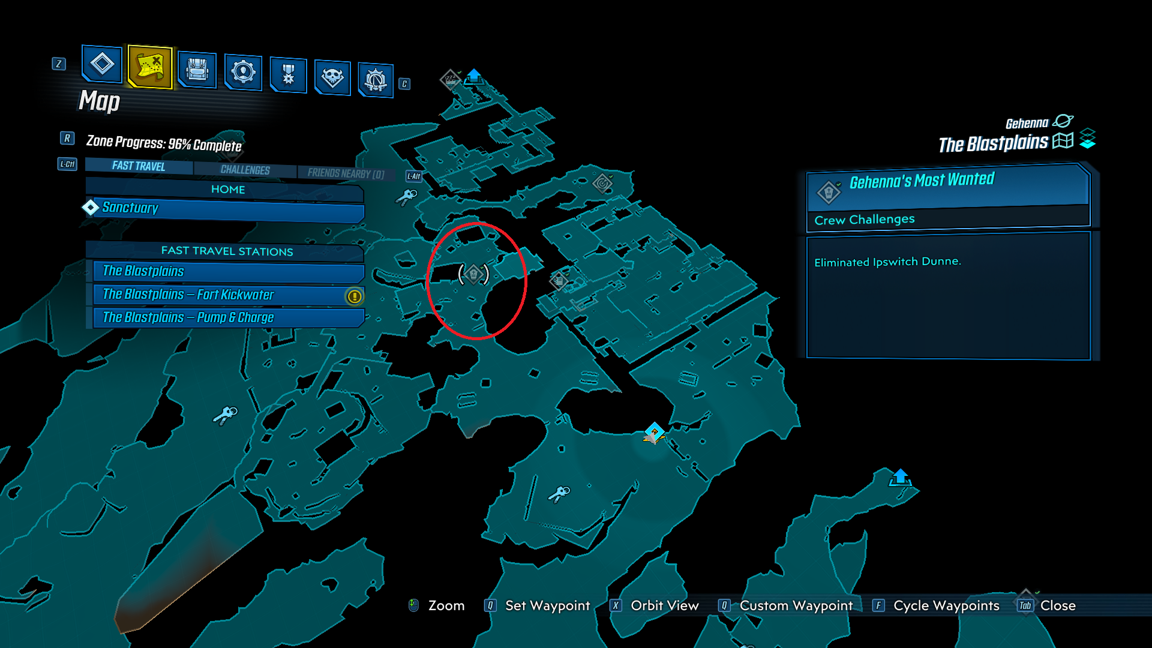Screen dimensions: 1152x648
Task: Open the last menu icon in the top bar
Action: click(x=375, y=80)
